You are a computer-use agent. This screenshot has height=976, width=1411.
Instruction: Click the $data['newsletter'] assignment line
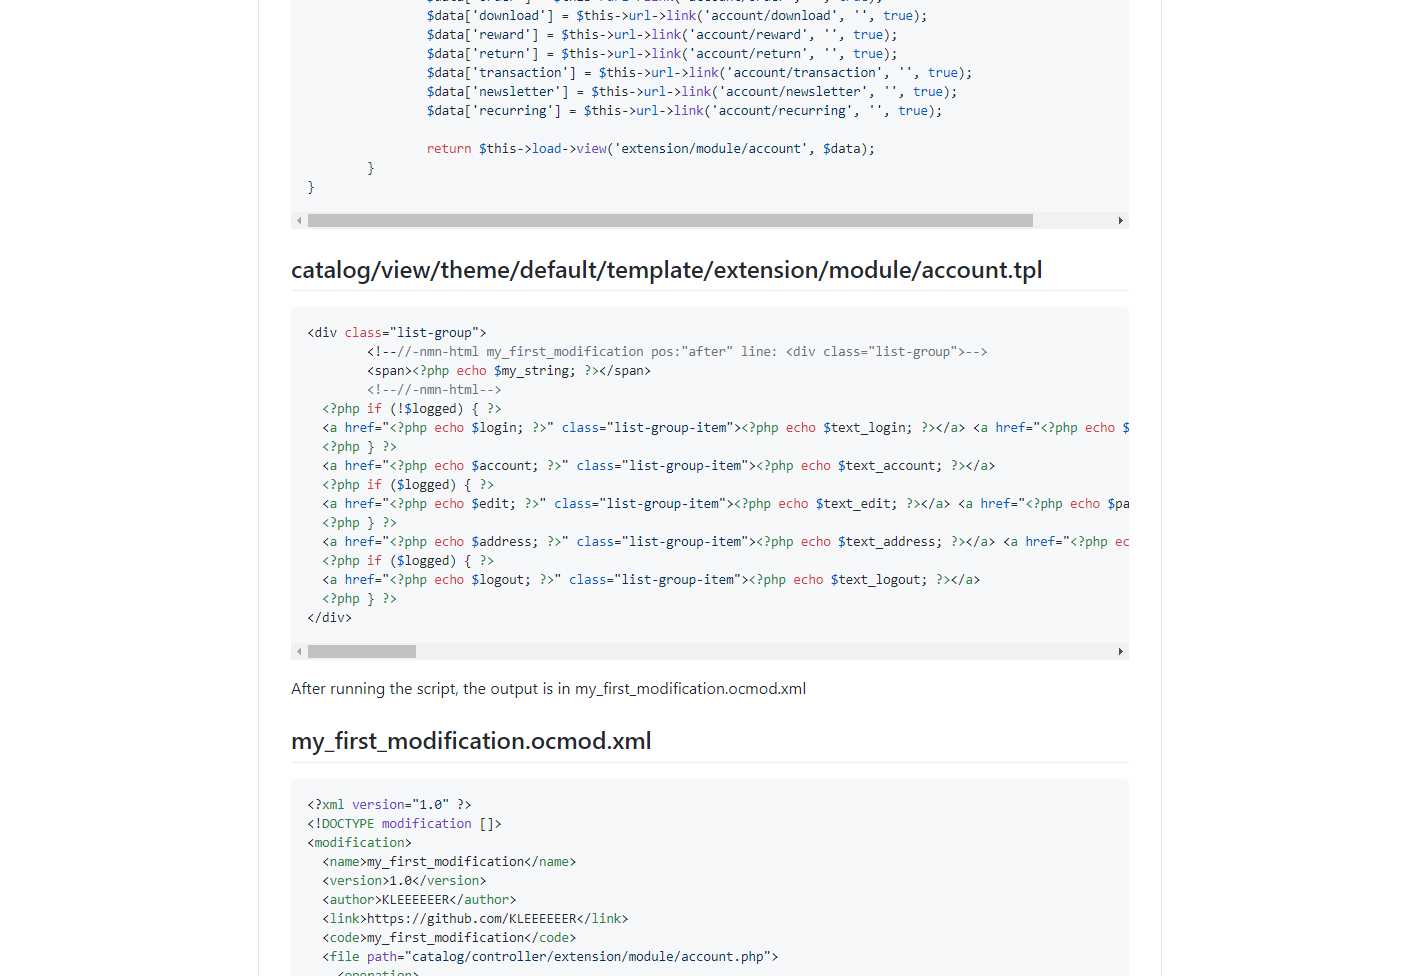point(691,92)
